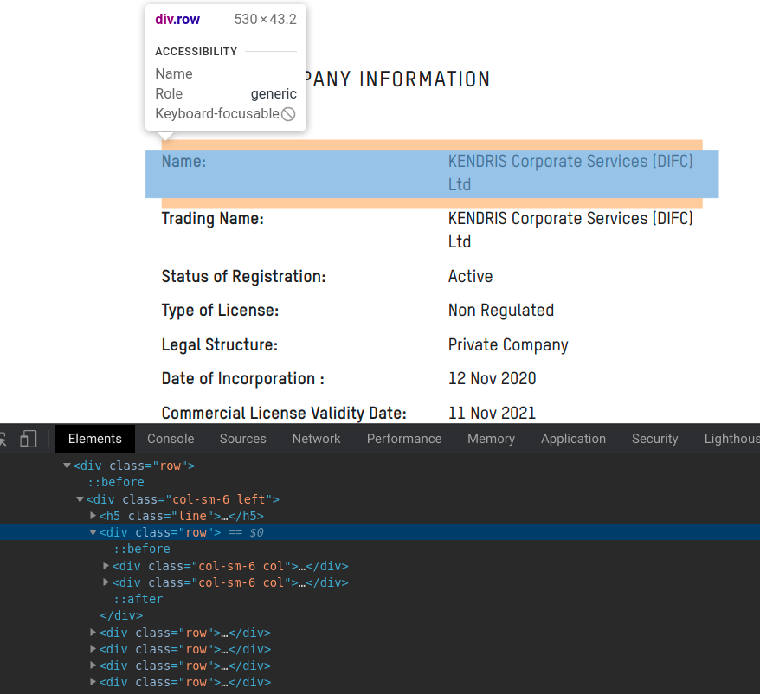Collapse the top div class row node

pos(67,465)
